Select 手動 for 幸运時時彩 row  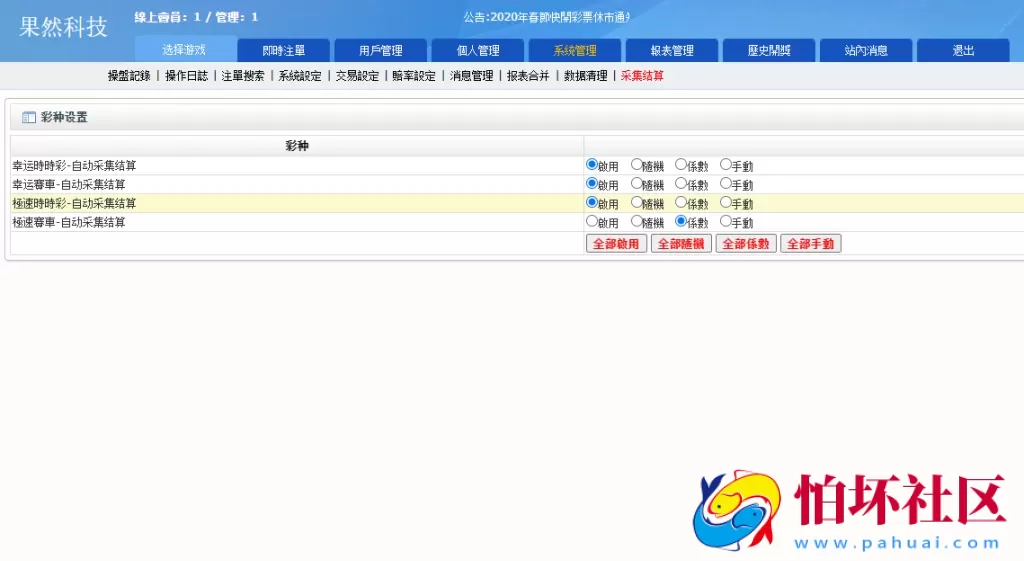(x=726, y=165)
